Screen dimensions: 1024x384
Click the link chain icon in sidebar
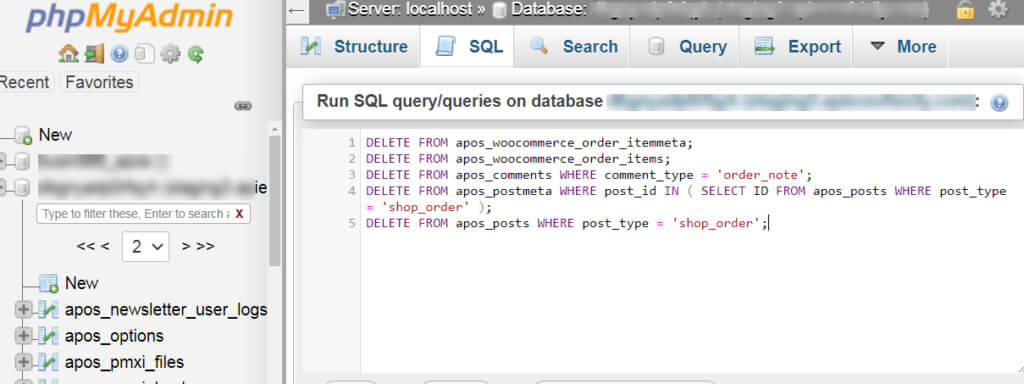point(243,106)
